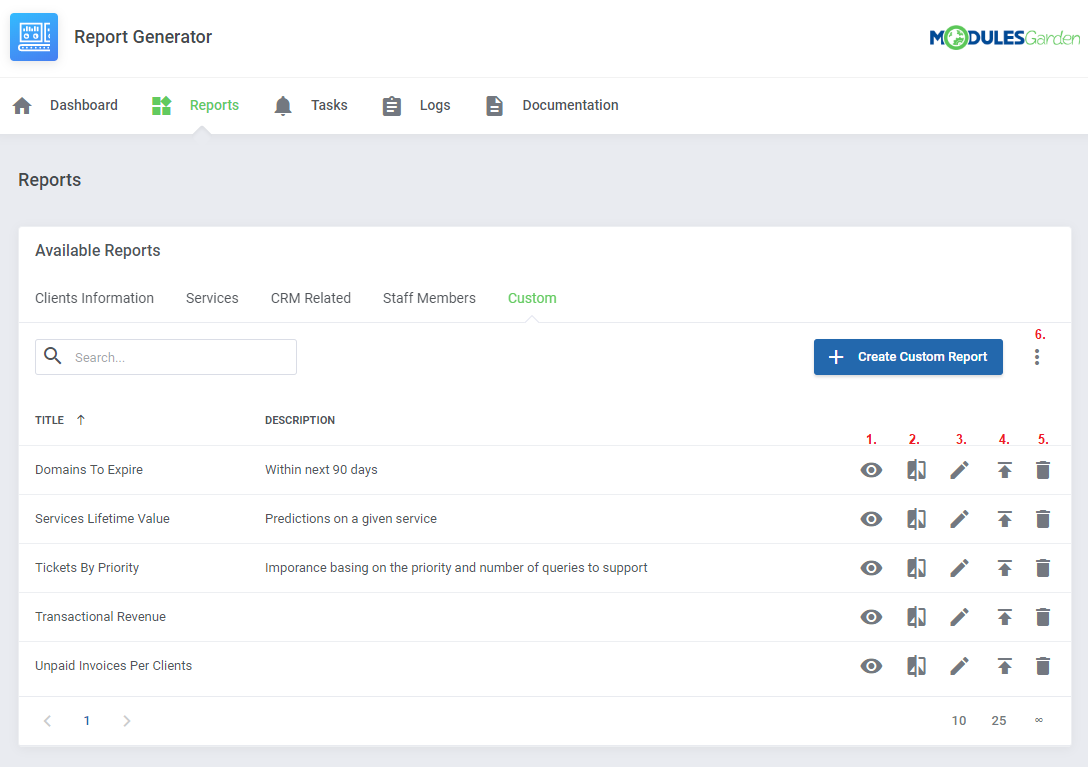
Task: Click the DESCRIPTION column header
Action: tap(300, 420)
